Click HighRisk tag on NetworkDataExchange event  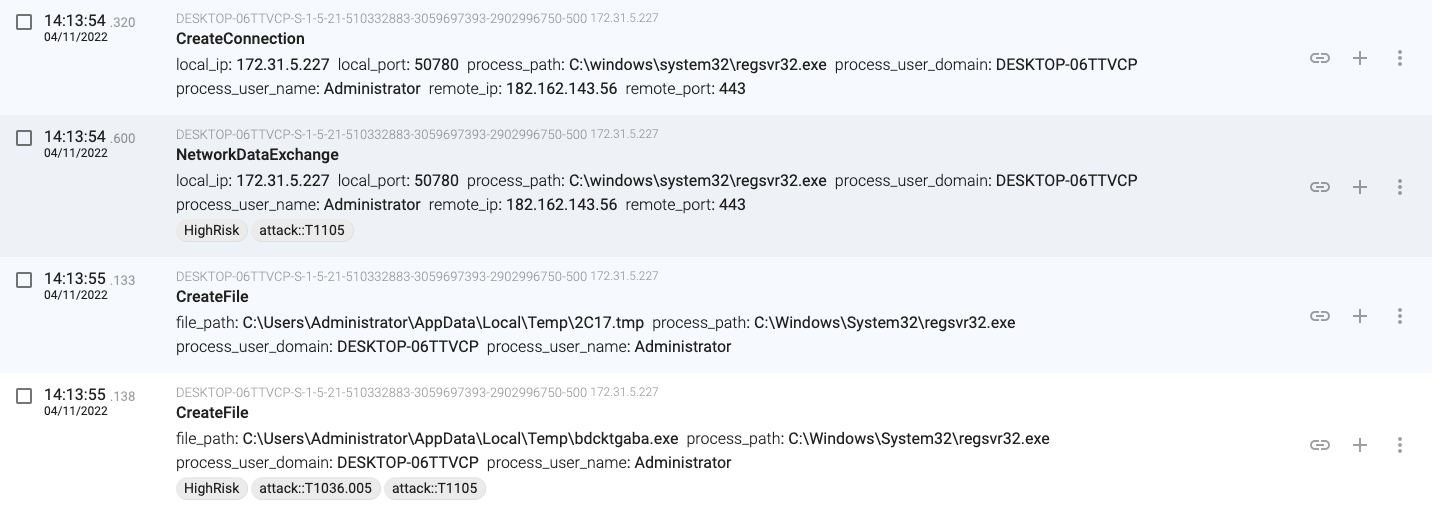(212, 231)
